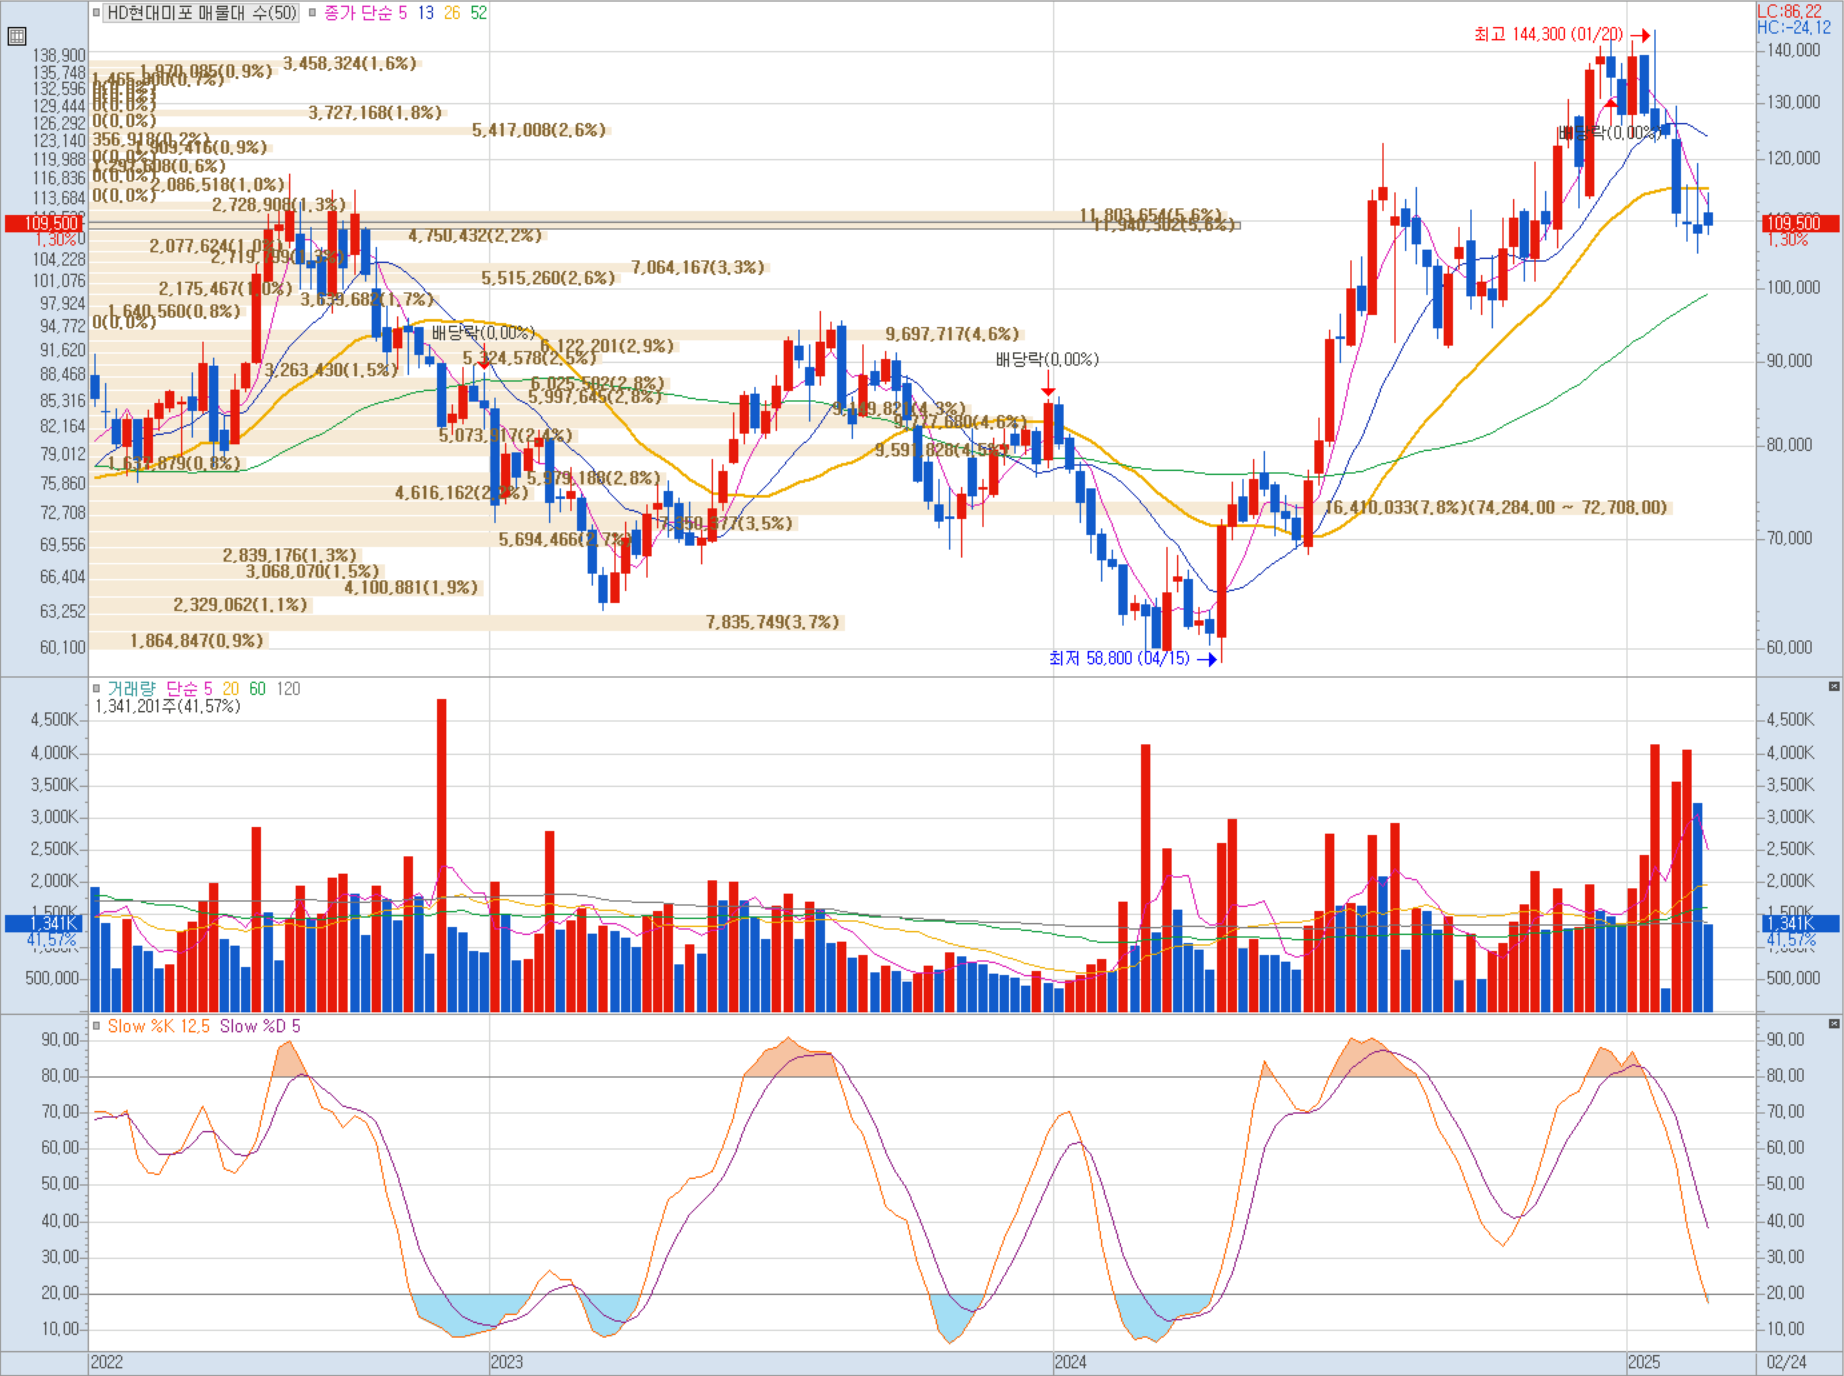
Task: Click the square marker before Slow %K label
Action: click(x=96, y=1026)
